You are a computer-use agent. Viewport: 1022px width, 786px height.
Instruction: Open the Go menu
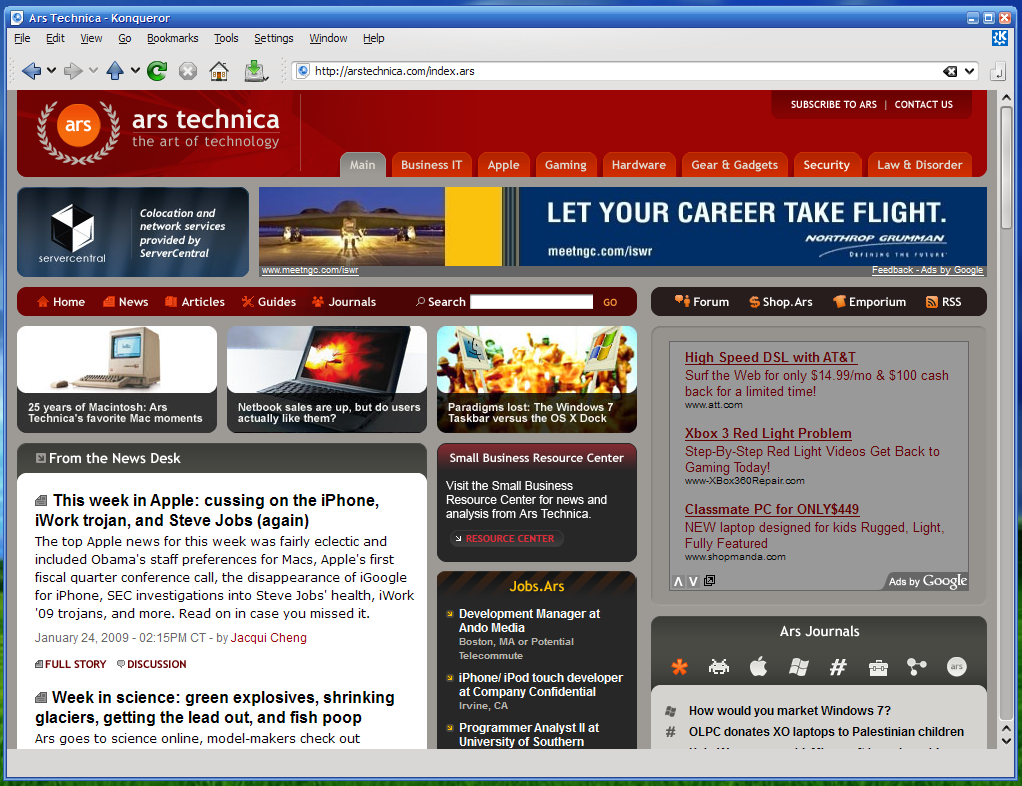pos(124,38)
